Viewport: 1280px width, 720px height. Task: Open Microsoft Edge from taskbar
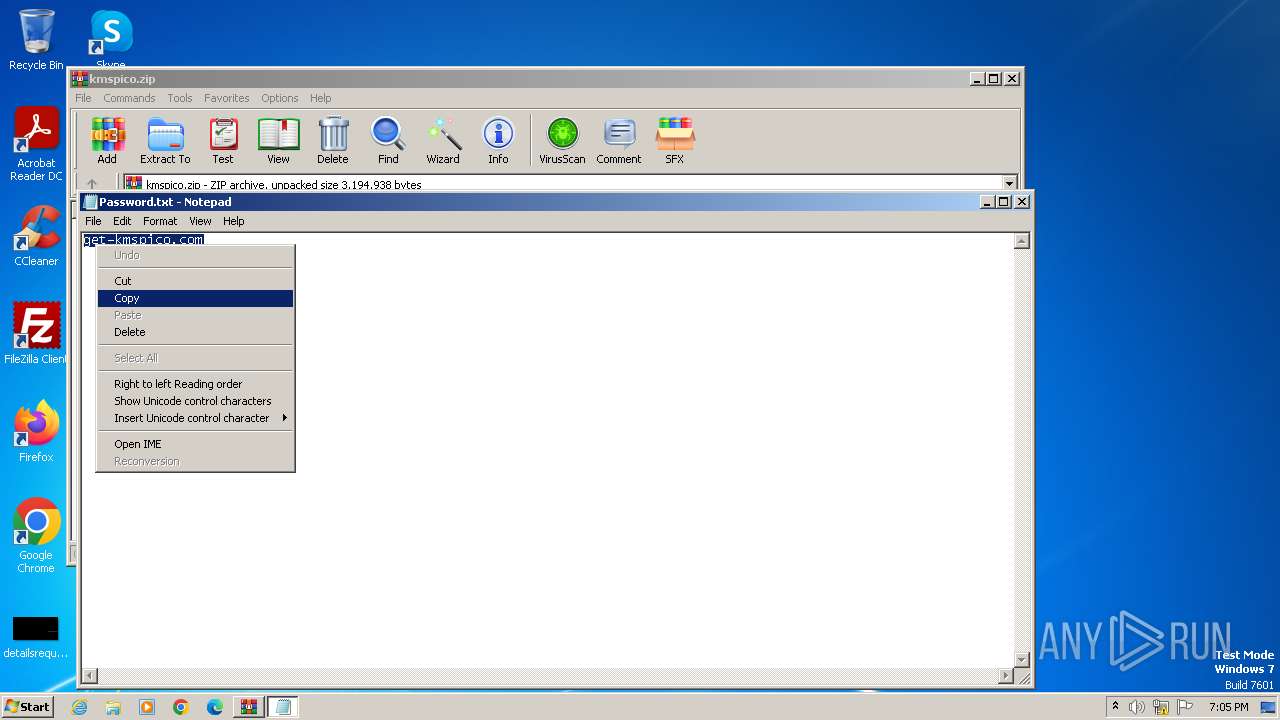pyautogui.click(x=215, y=707)
